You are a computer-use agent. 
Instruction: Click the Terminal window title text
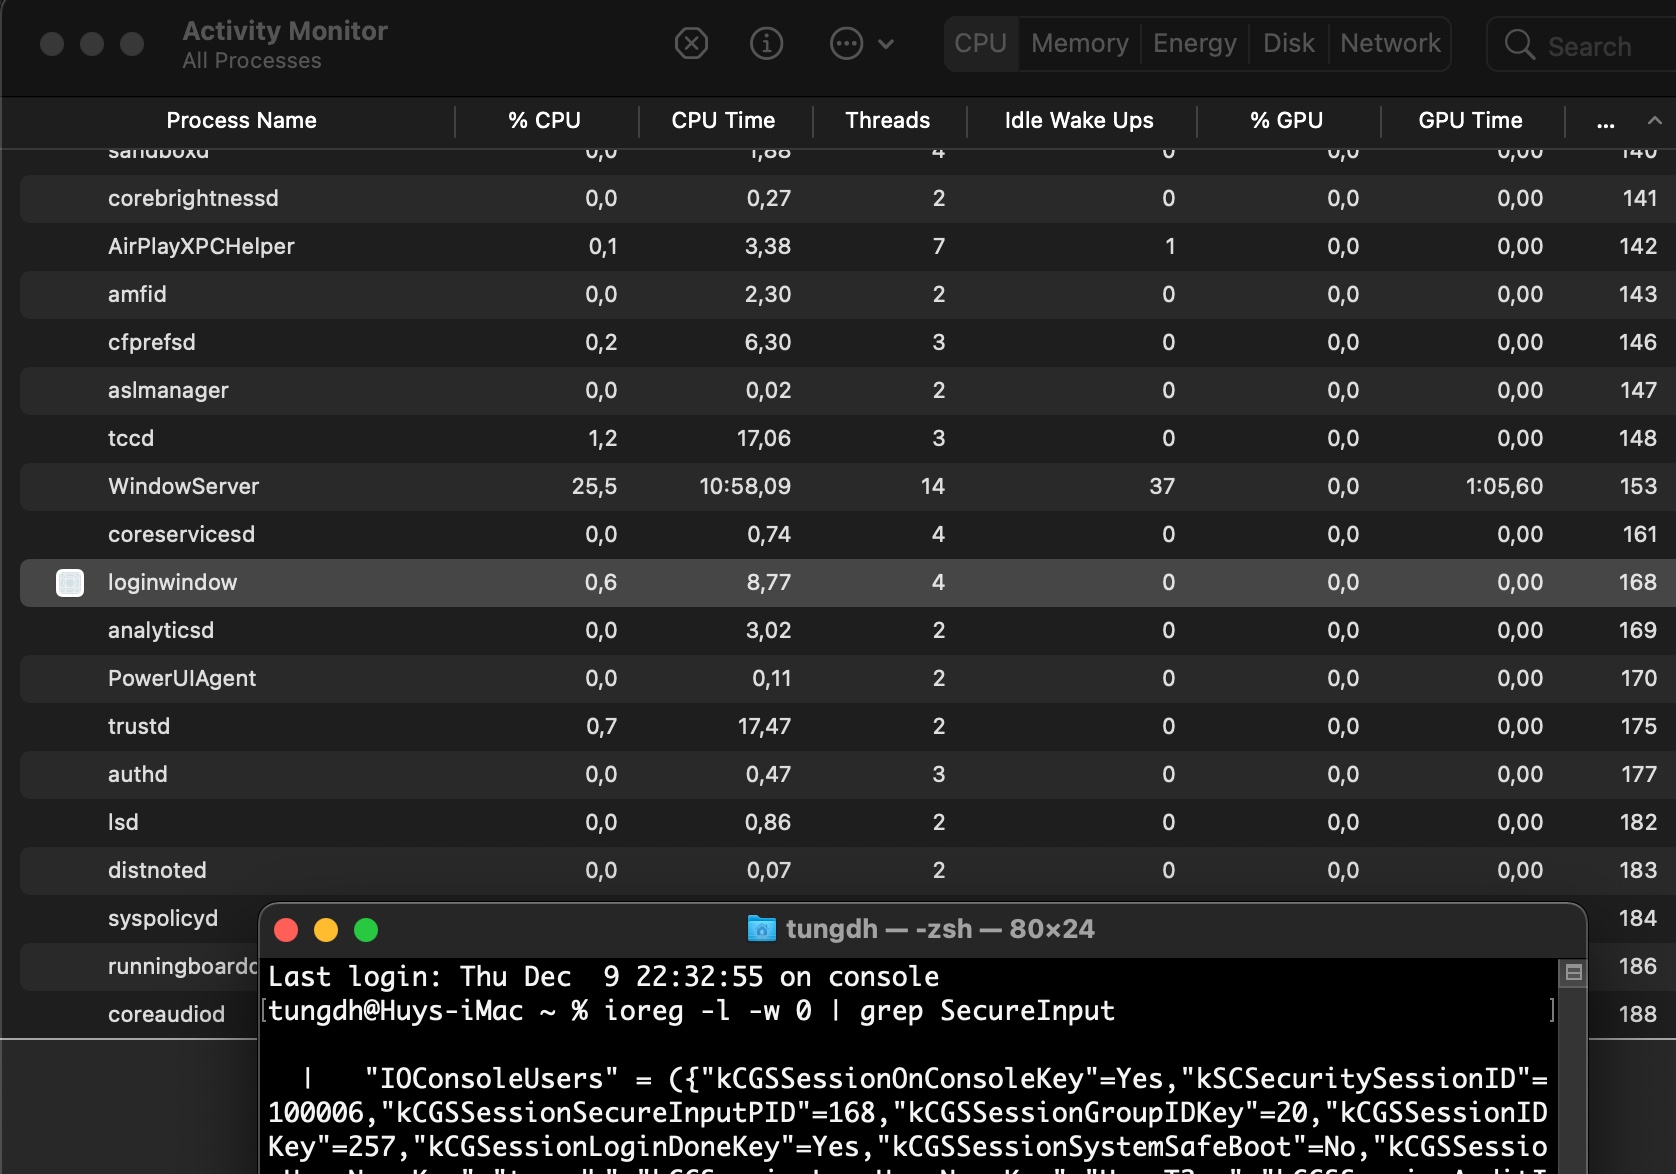pos(940,929)
